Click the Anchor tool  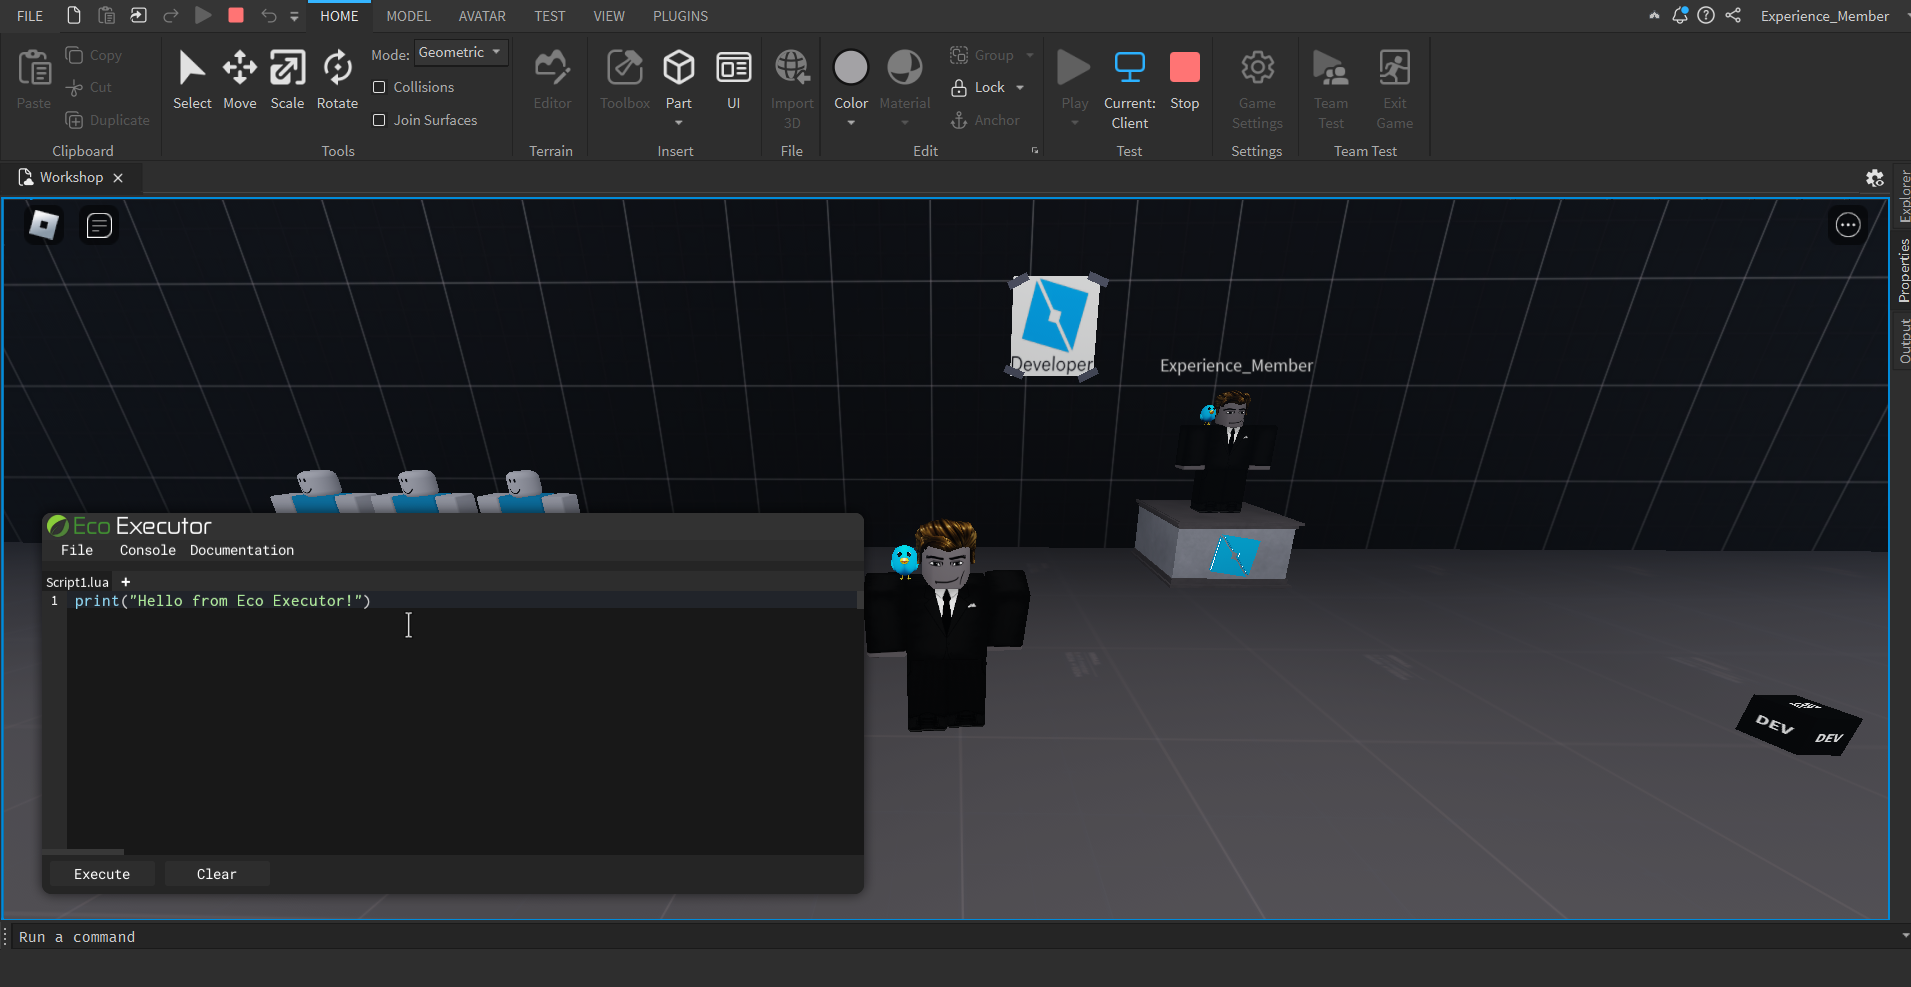tap(985, 120)
